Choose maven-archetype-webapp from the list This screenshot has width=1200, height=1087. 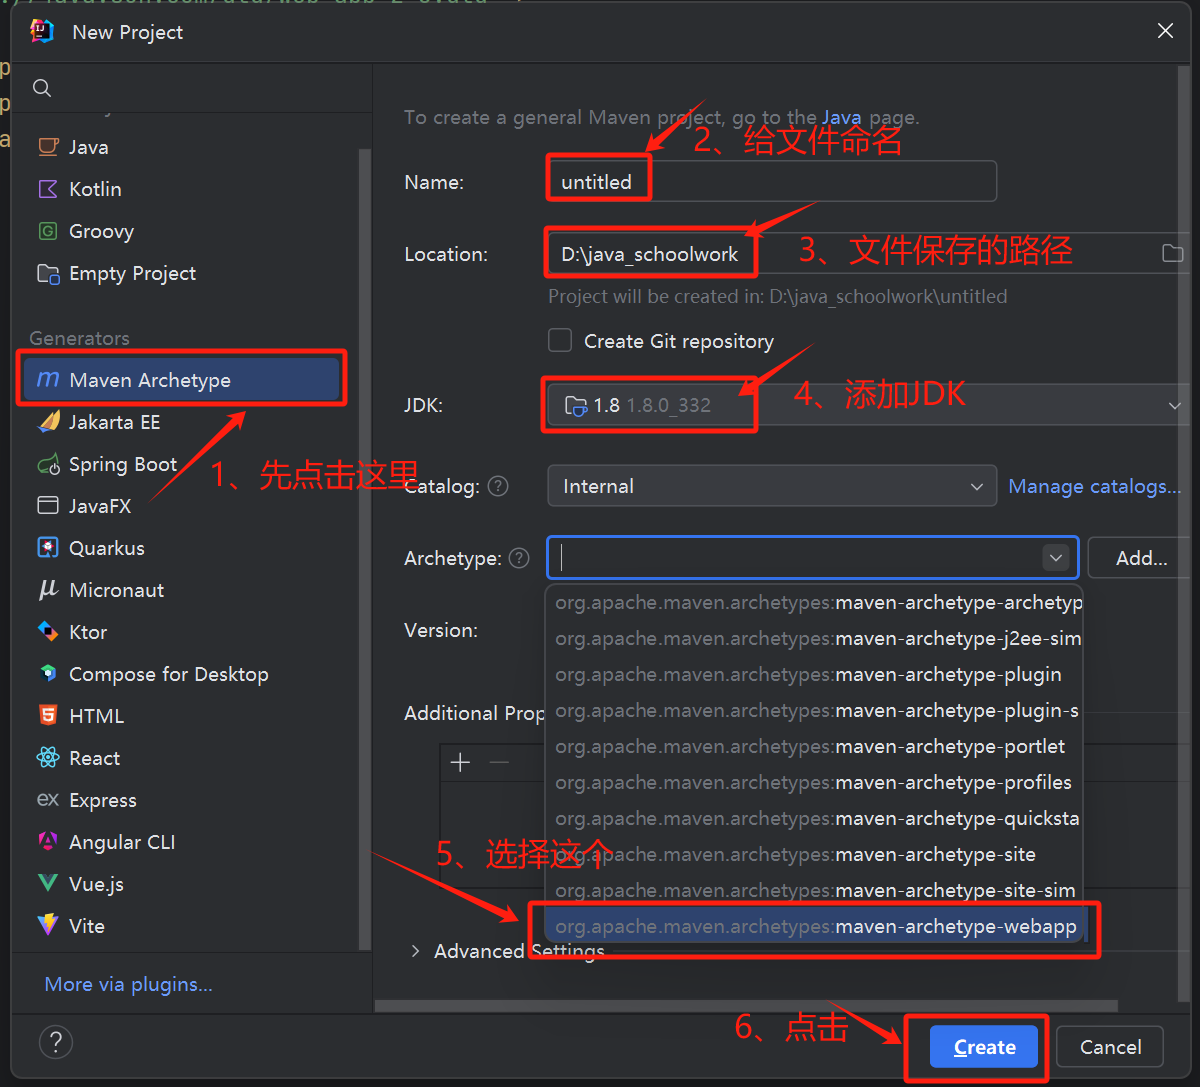816,926
